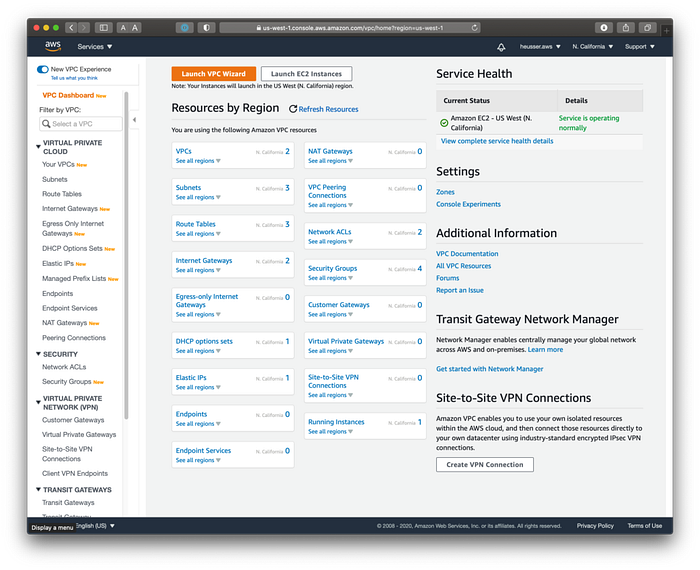
Task: Expand See all regions under Security Groups
Action: pos(330,278)
